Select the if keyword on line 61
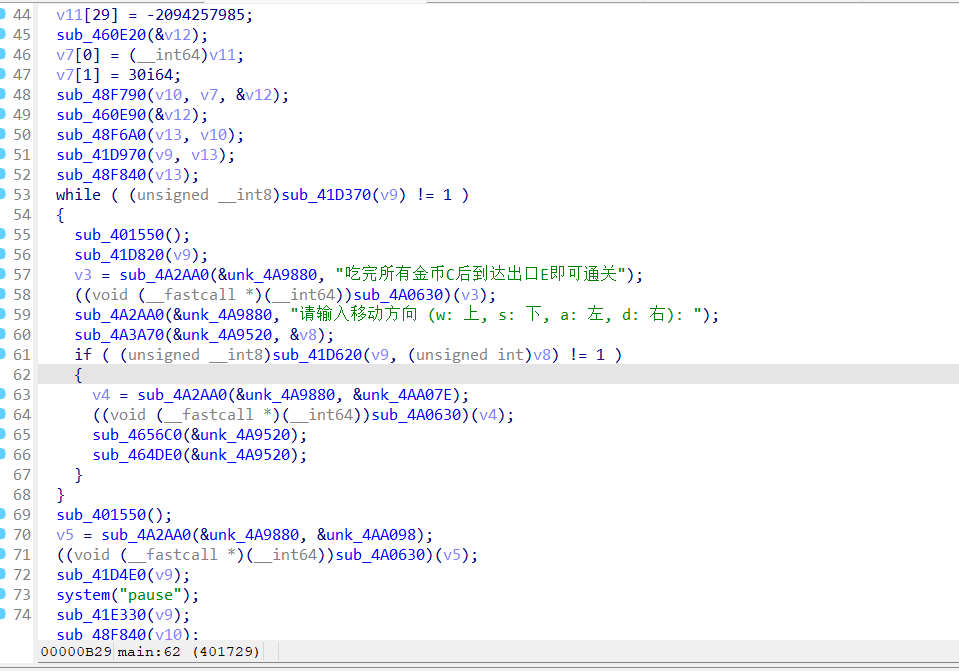 point(83,355)
